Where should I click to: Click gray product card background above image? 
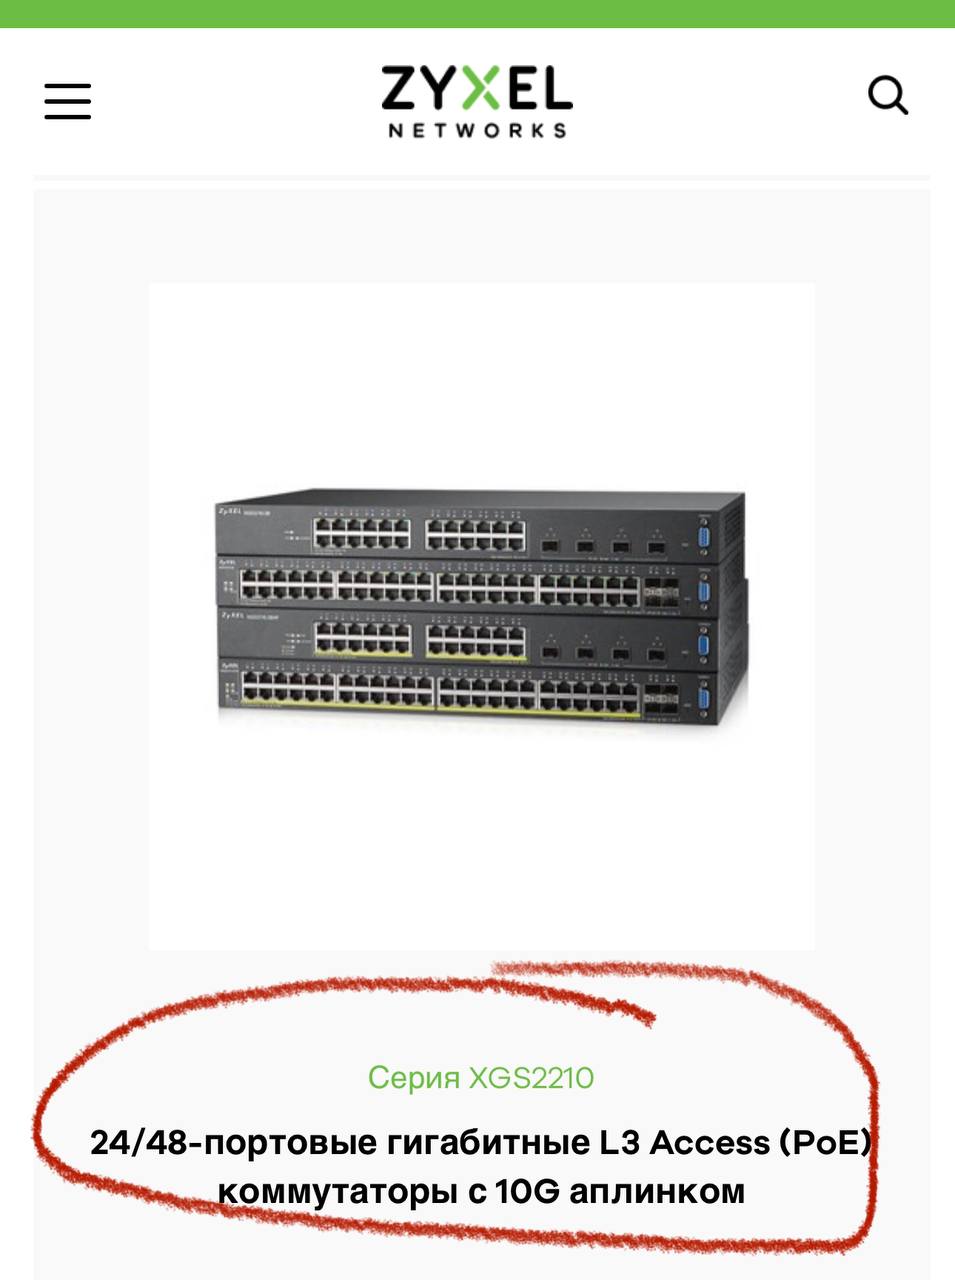click(x=481, y=235)
